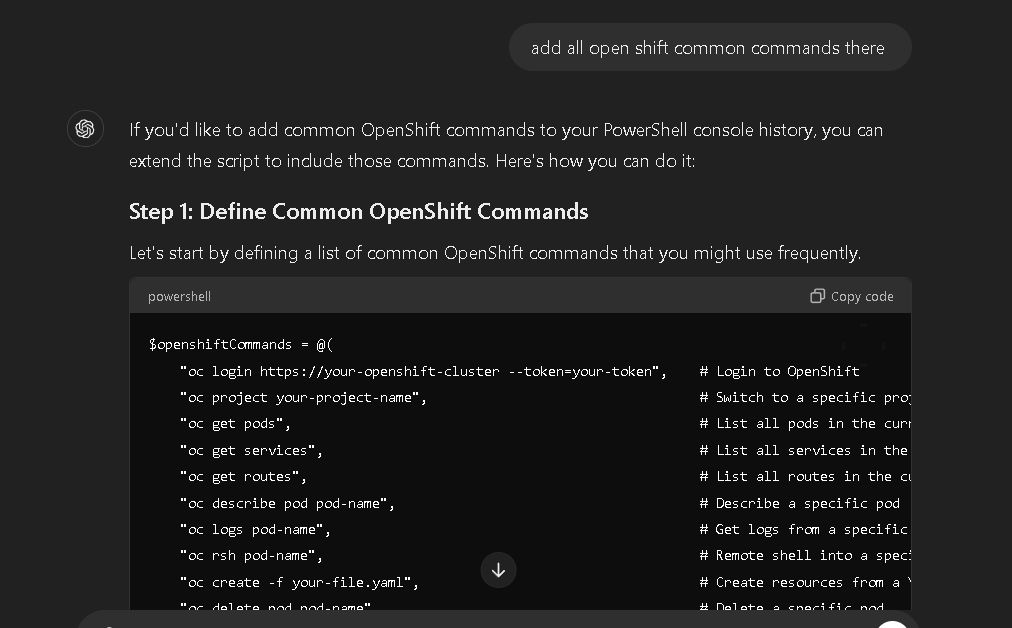Click the scroll-to-bottom down arrow button
This screenshot has height=628, width=1012.
click(498, 570)
